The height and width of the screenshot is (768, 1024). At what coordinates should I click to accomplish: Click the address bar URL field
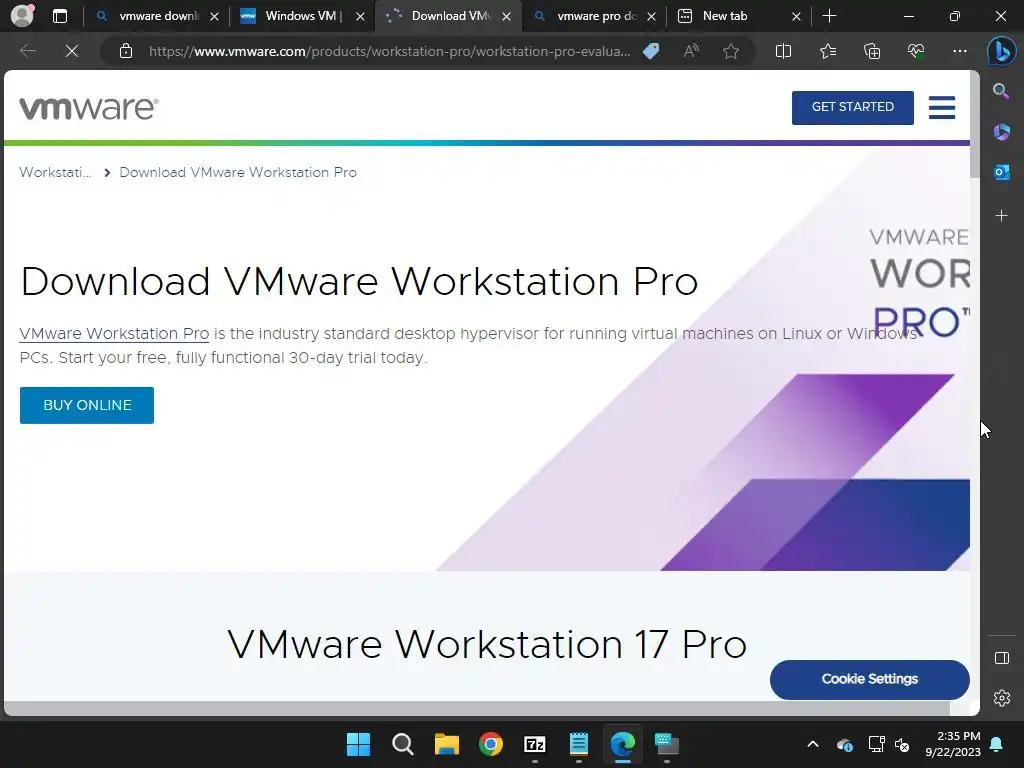pyautogui.click(x=389, y=51)
